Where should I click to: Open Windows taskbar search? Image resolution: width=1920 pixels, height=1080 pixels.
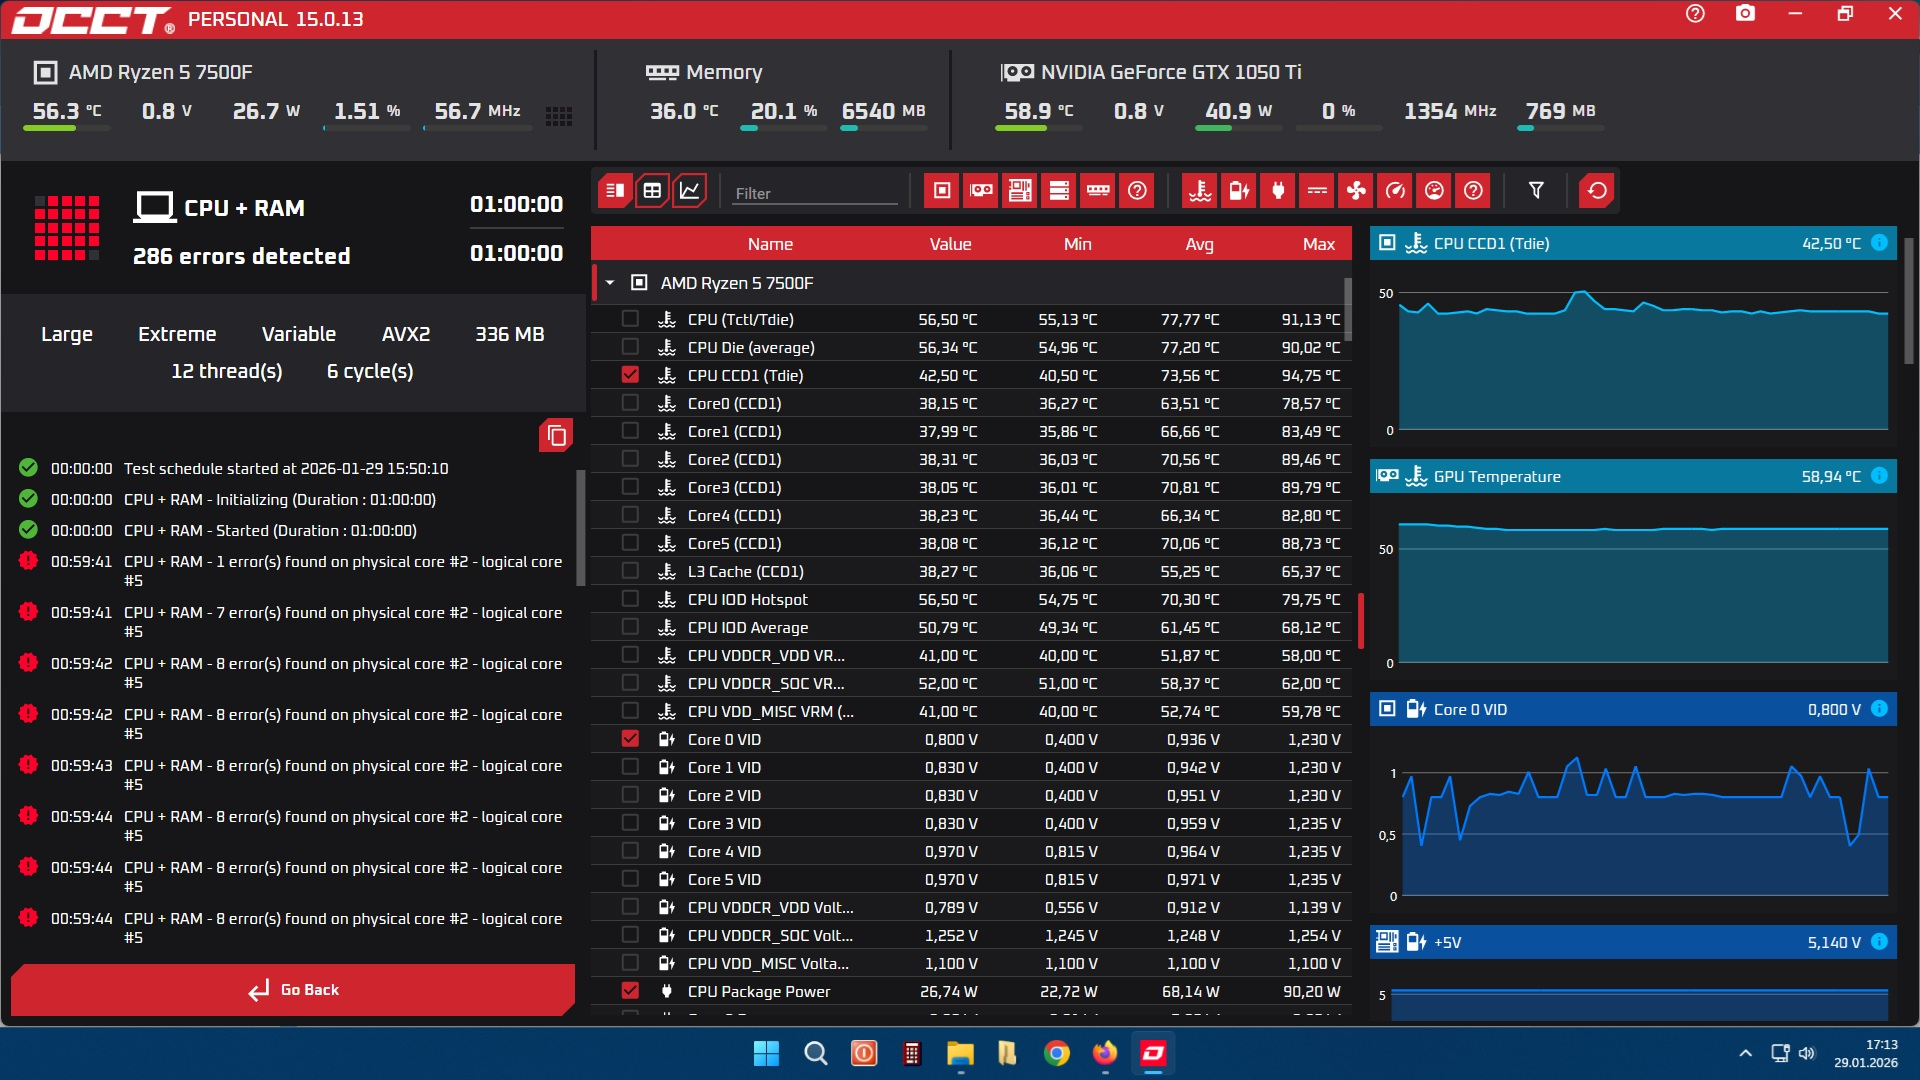(815, 1053)
